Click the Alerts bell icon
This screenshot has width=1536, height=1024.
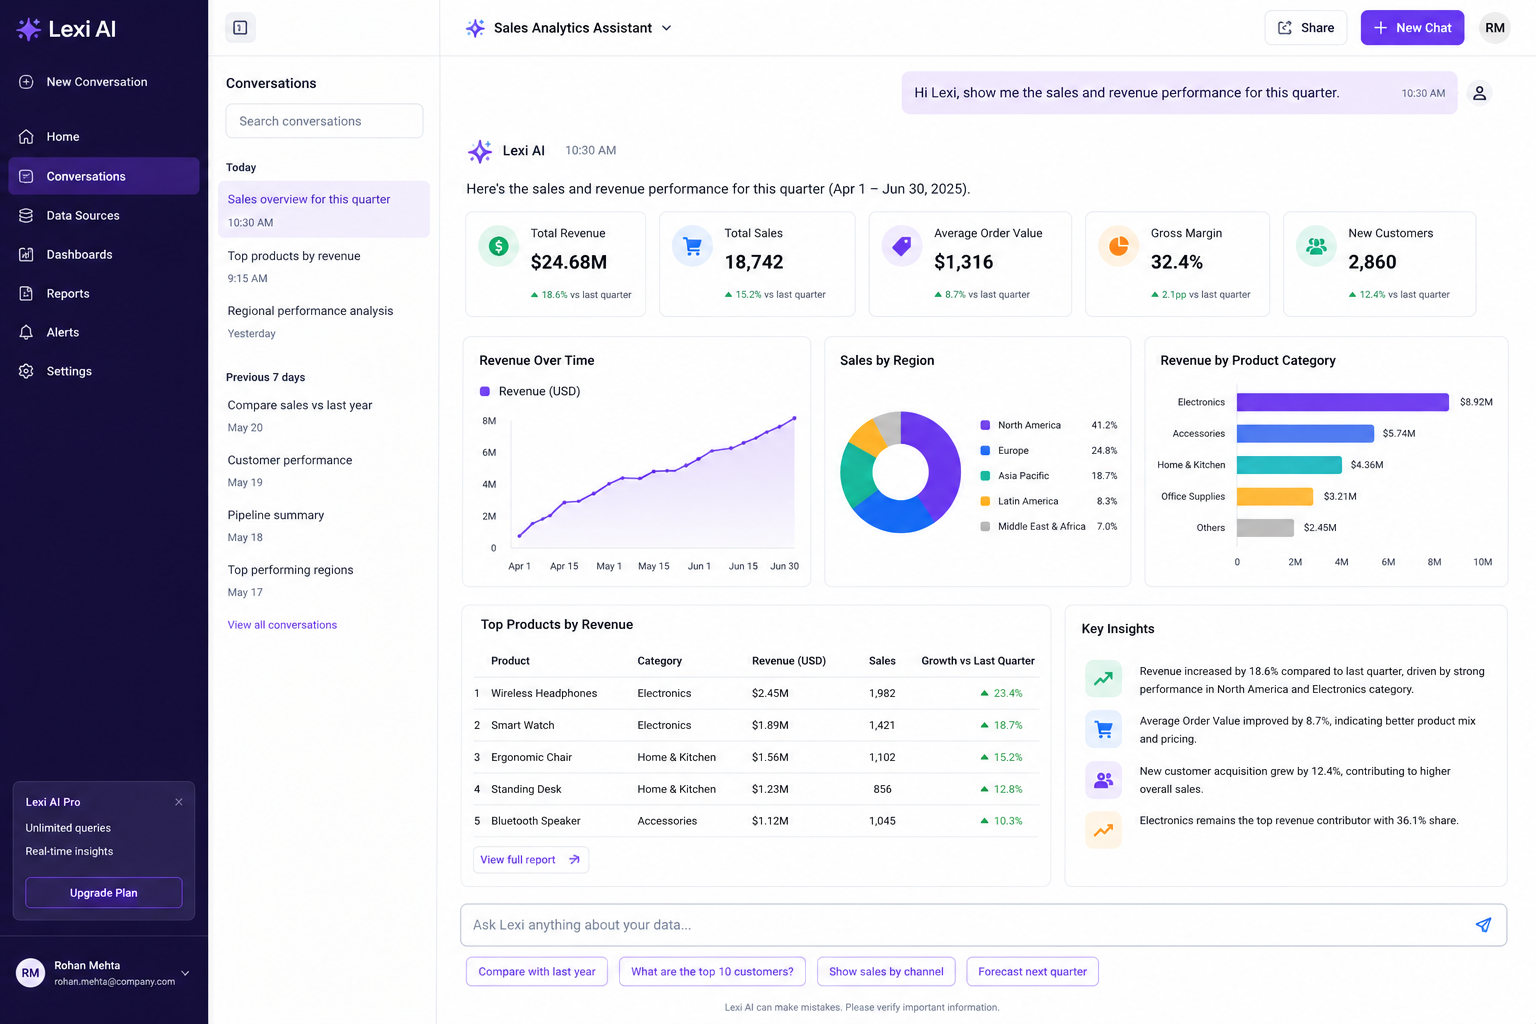pyautogui.click(x=26, y=332)
